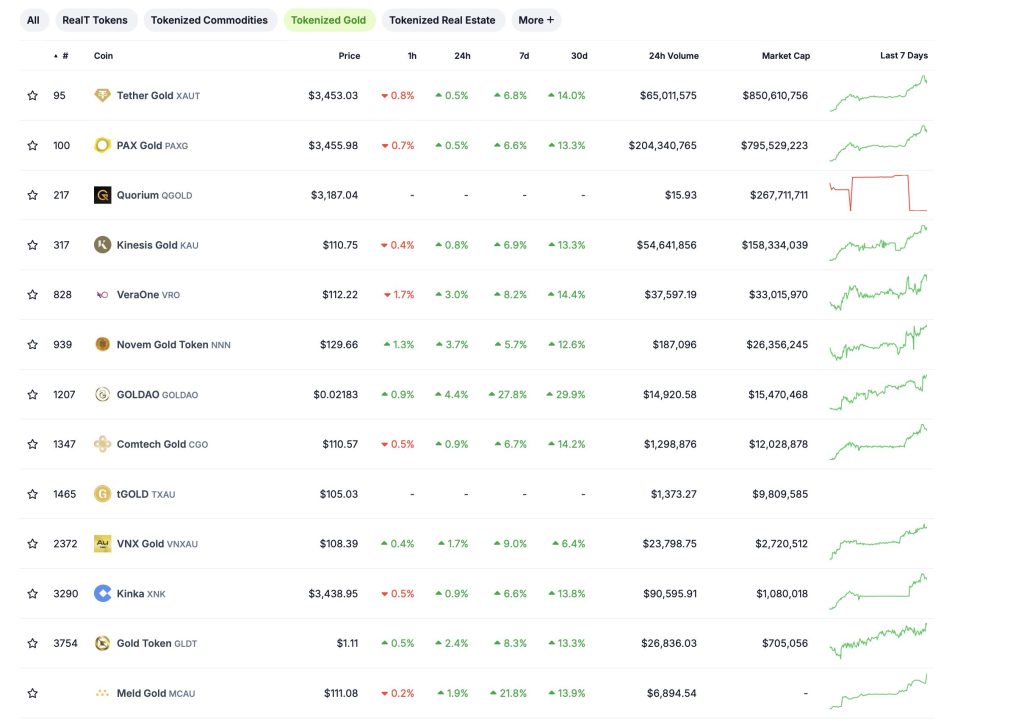Click VeraOne's 7-day sparkline chart

(x=878, y=293)
